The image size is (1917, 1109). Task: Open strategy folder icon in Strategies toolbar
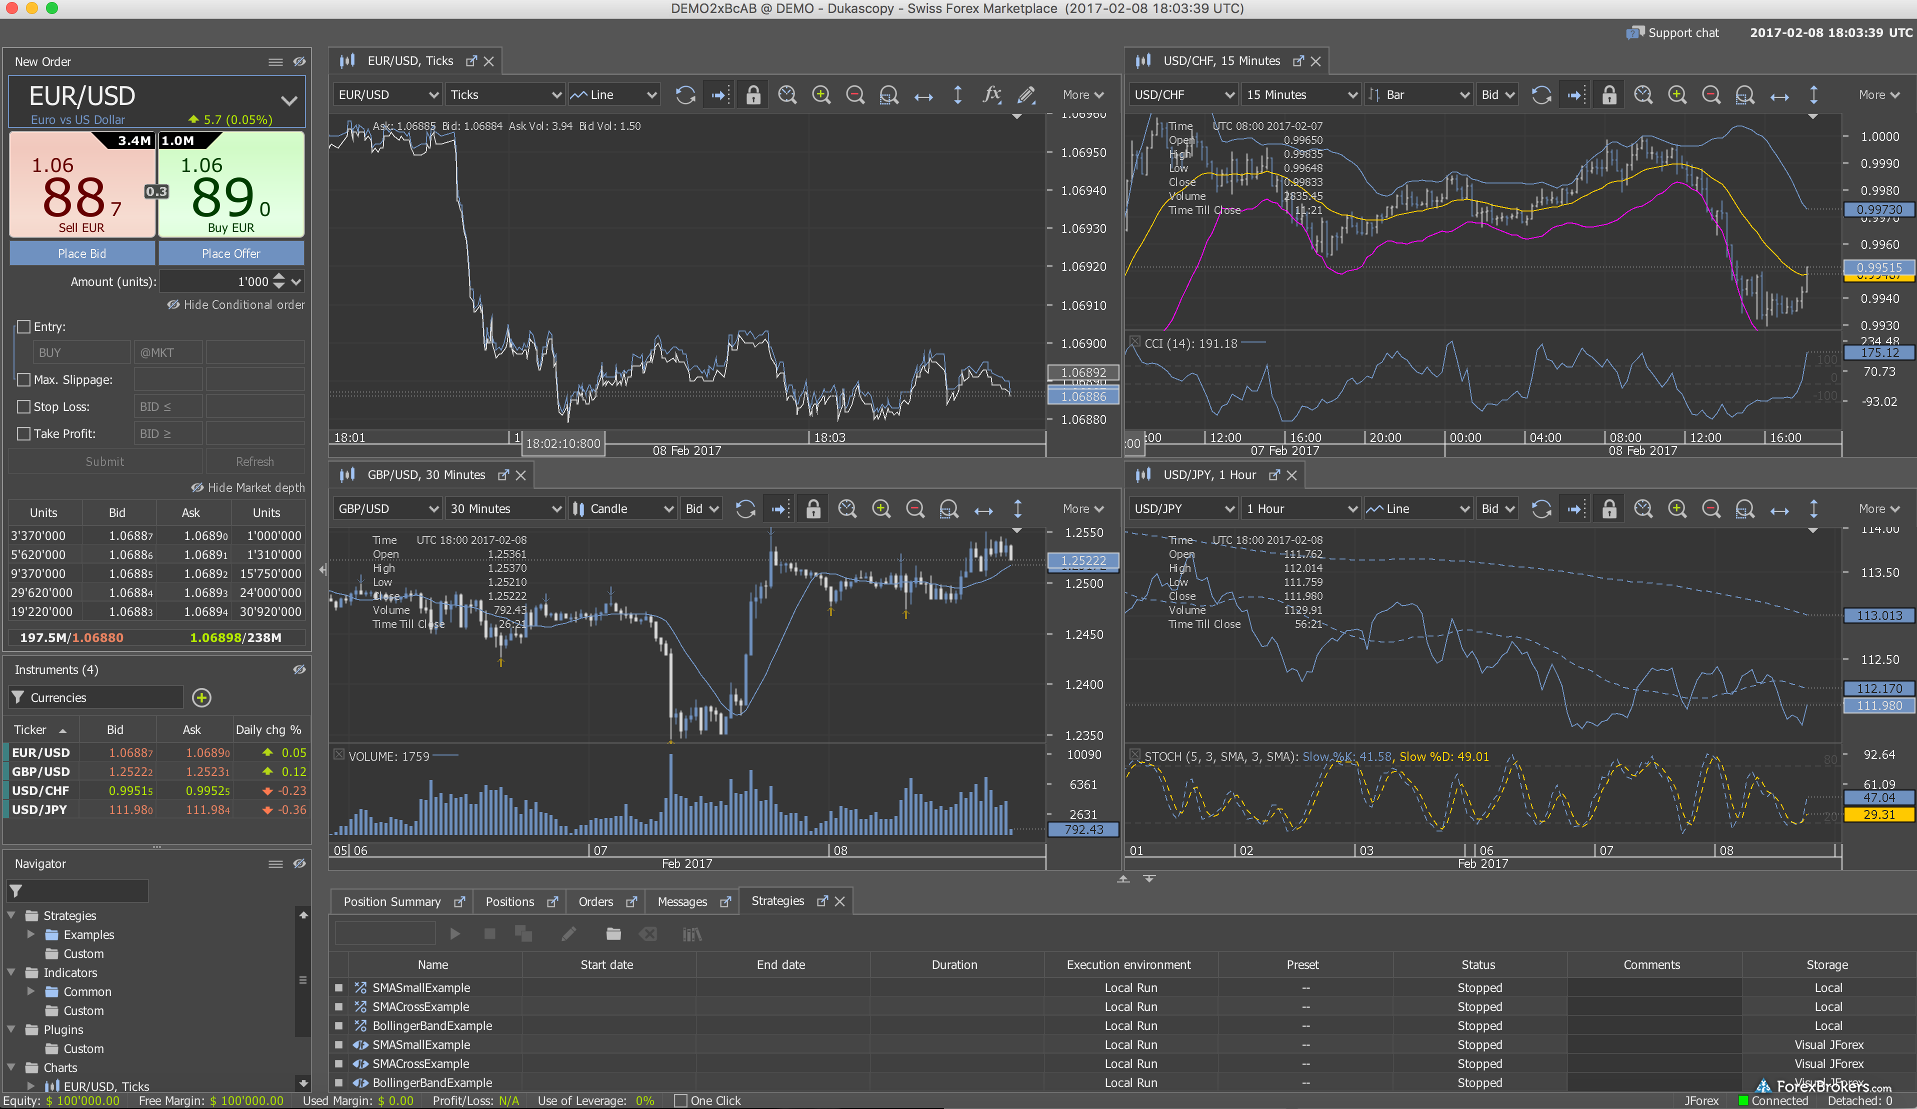coord(613,934)
